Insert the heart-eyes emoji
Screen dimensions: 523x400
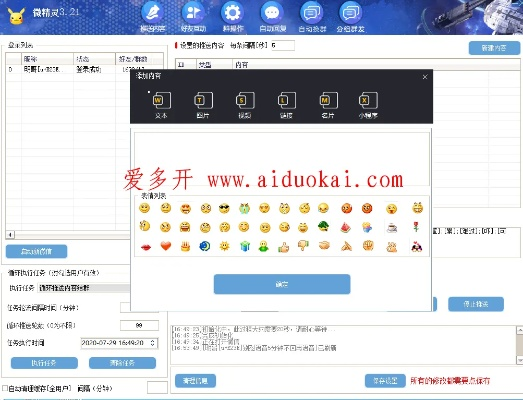pyautogui.click(x=185, y=209)
